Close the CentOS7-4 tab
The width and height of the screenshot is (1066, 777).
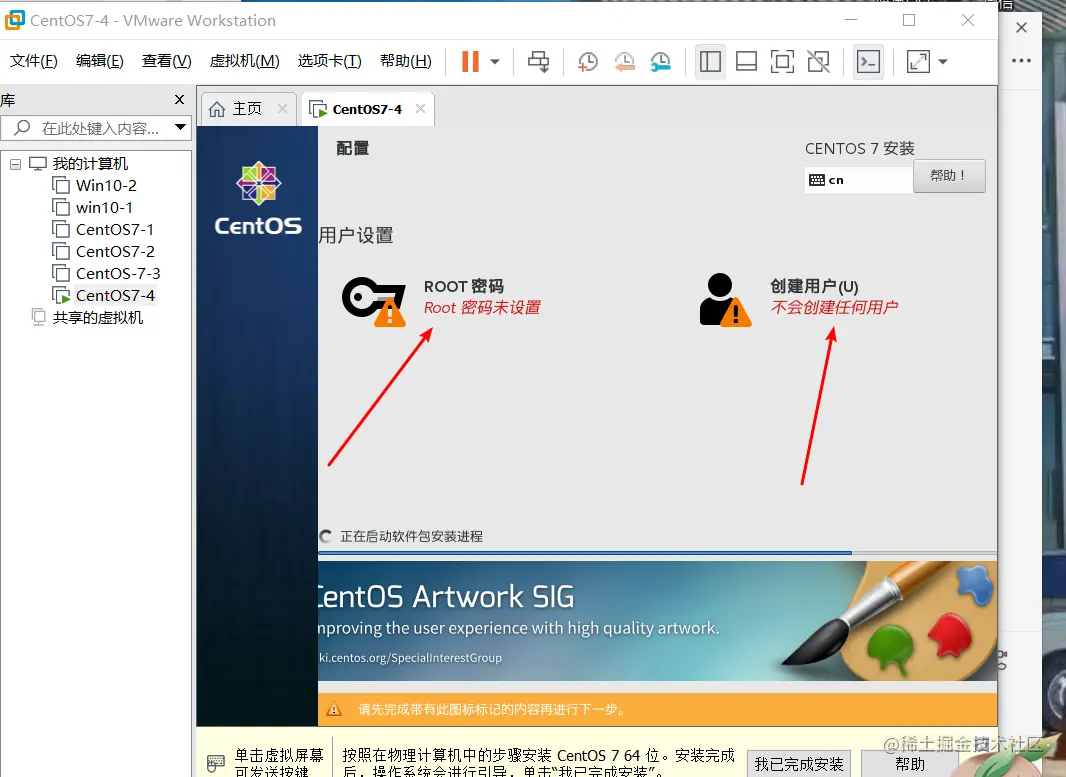click(x=420, y=109)
